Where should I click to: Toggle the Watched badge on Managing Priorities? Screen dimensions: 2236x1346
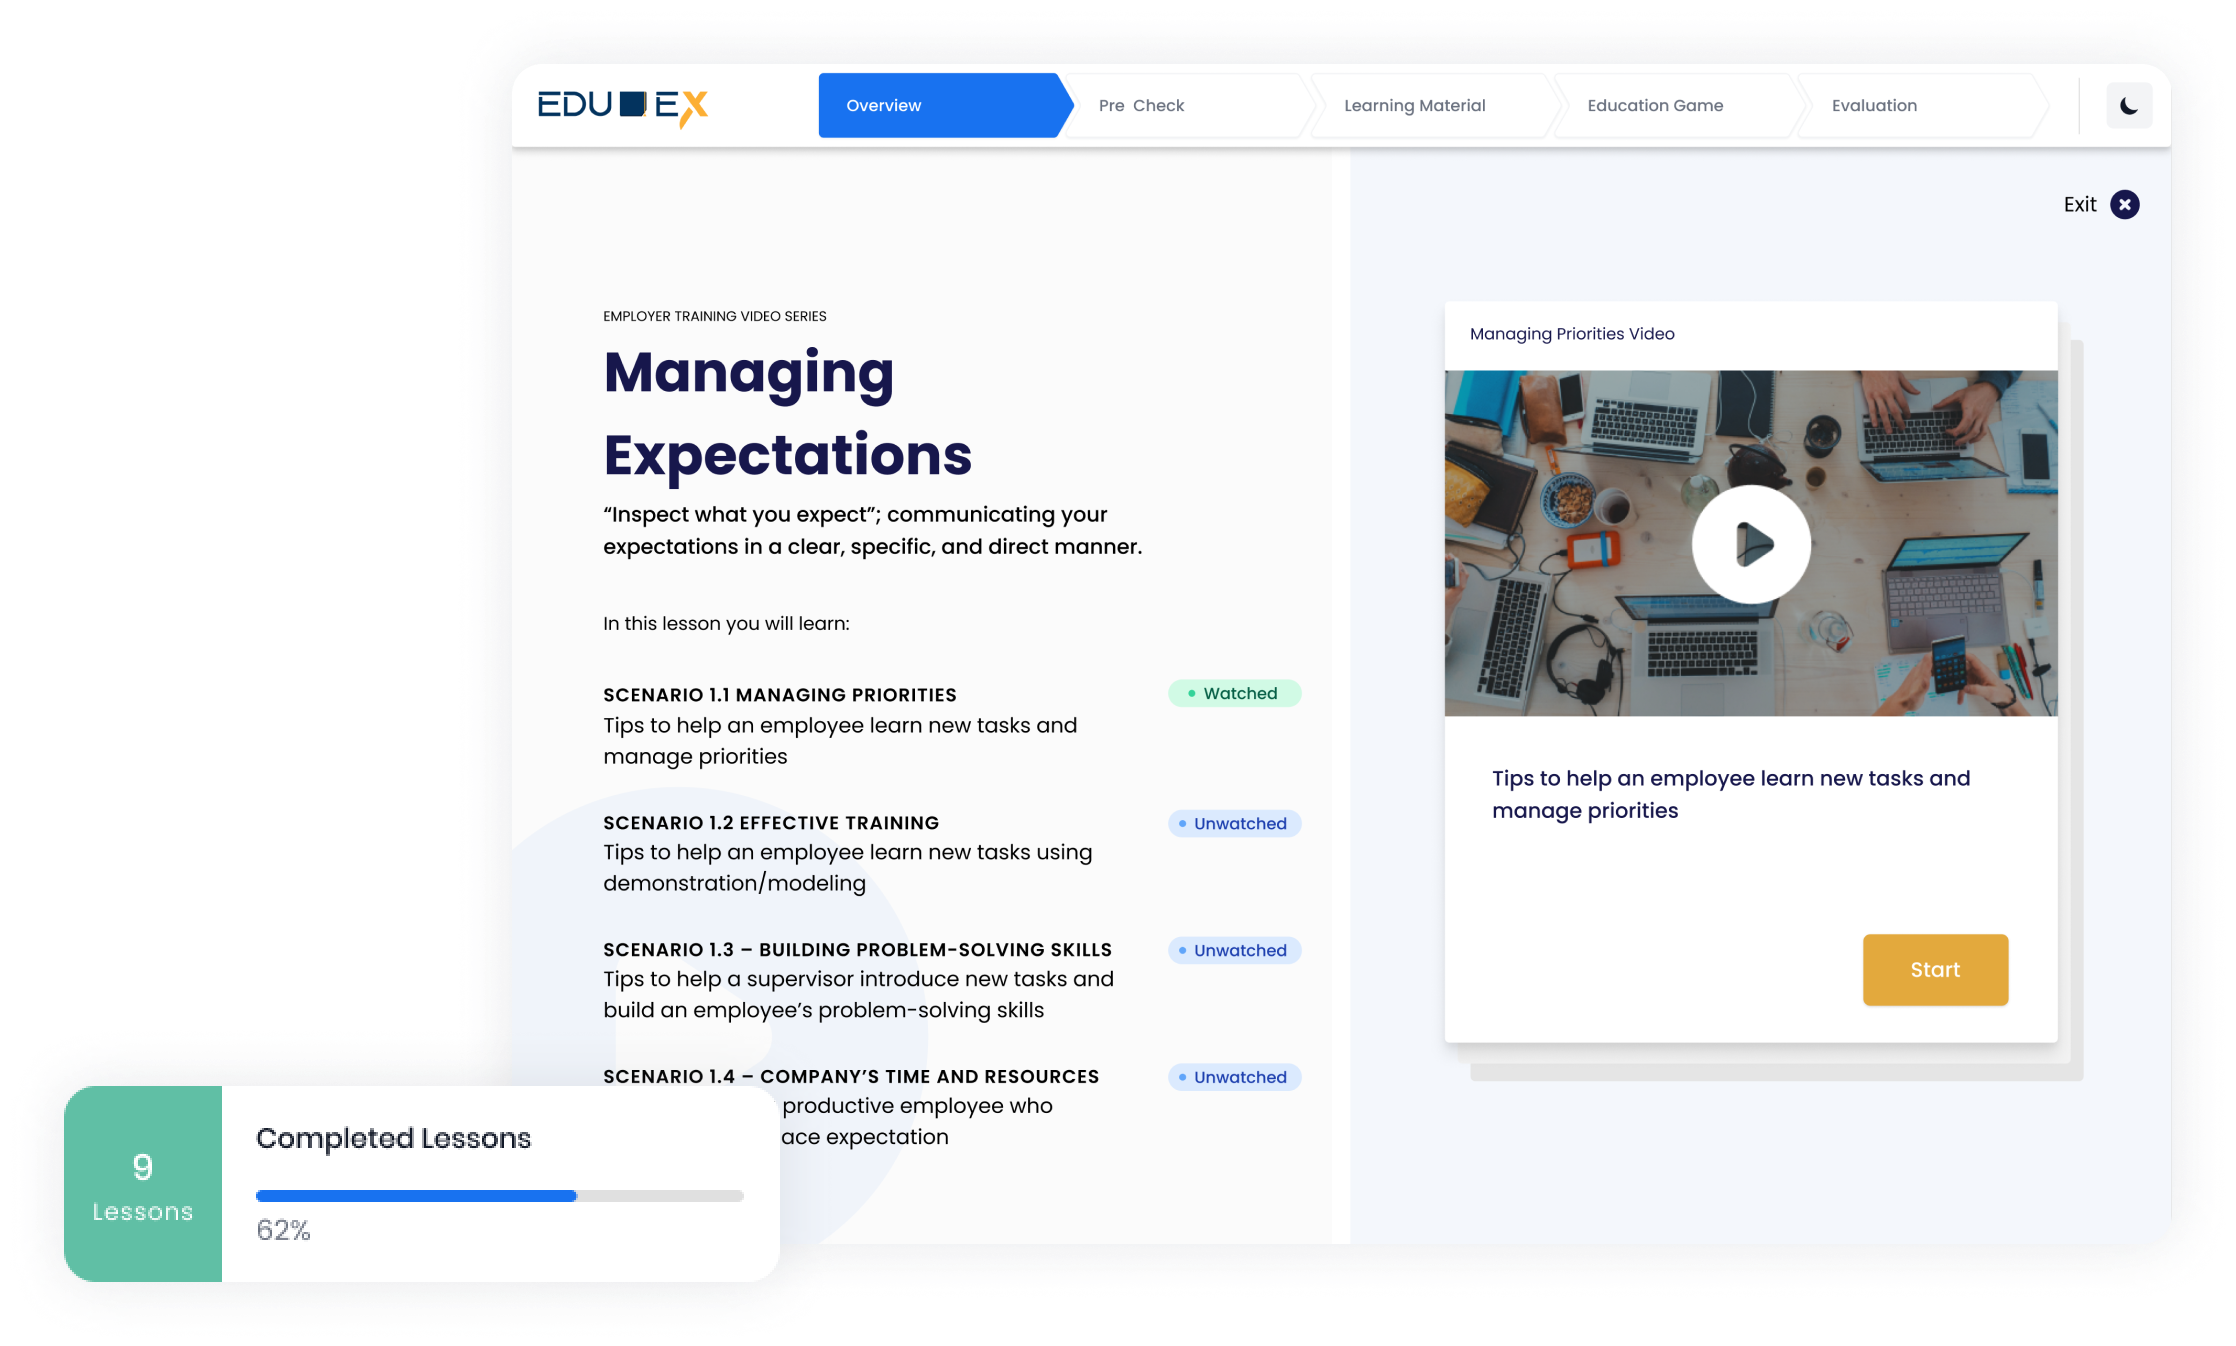pyautogui.click(x=1234, y=693)
